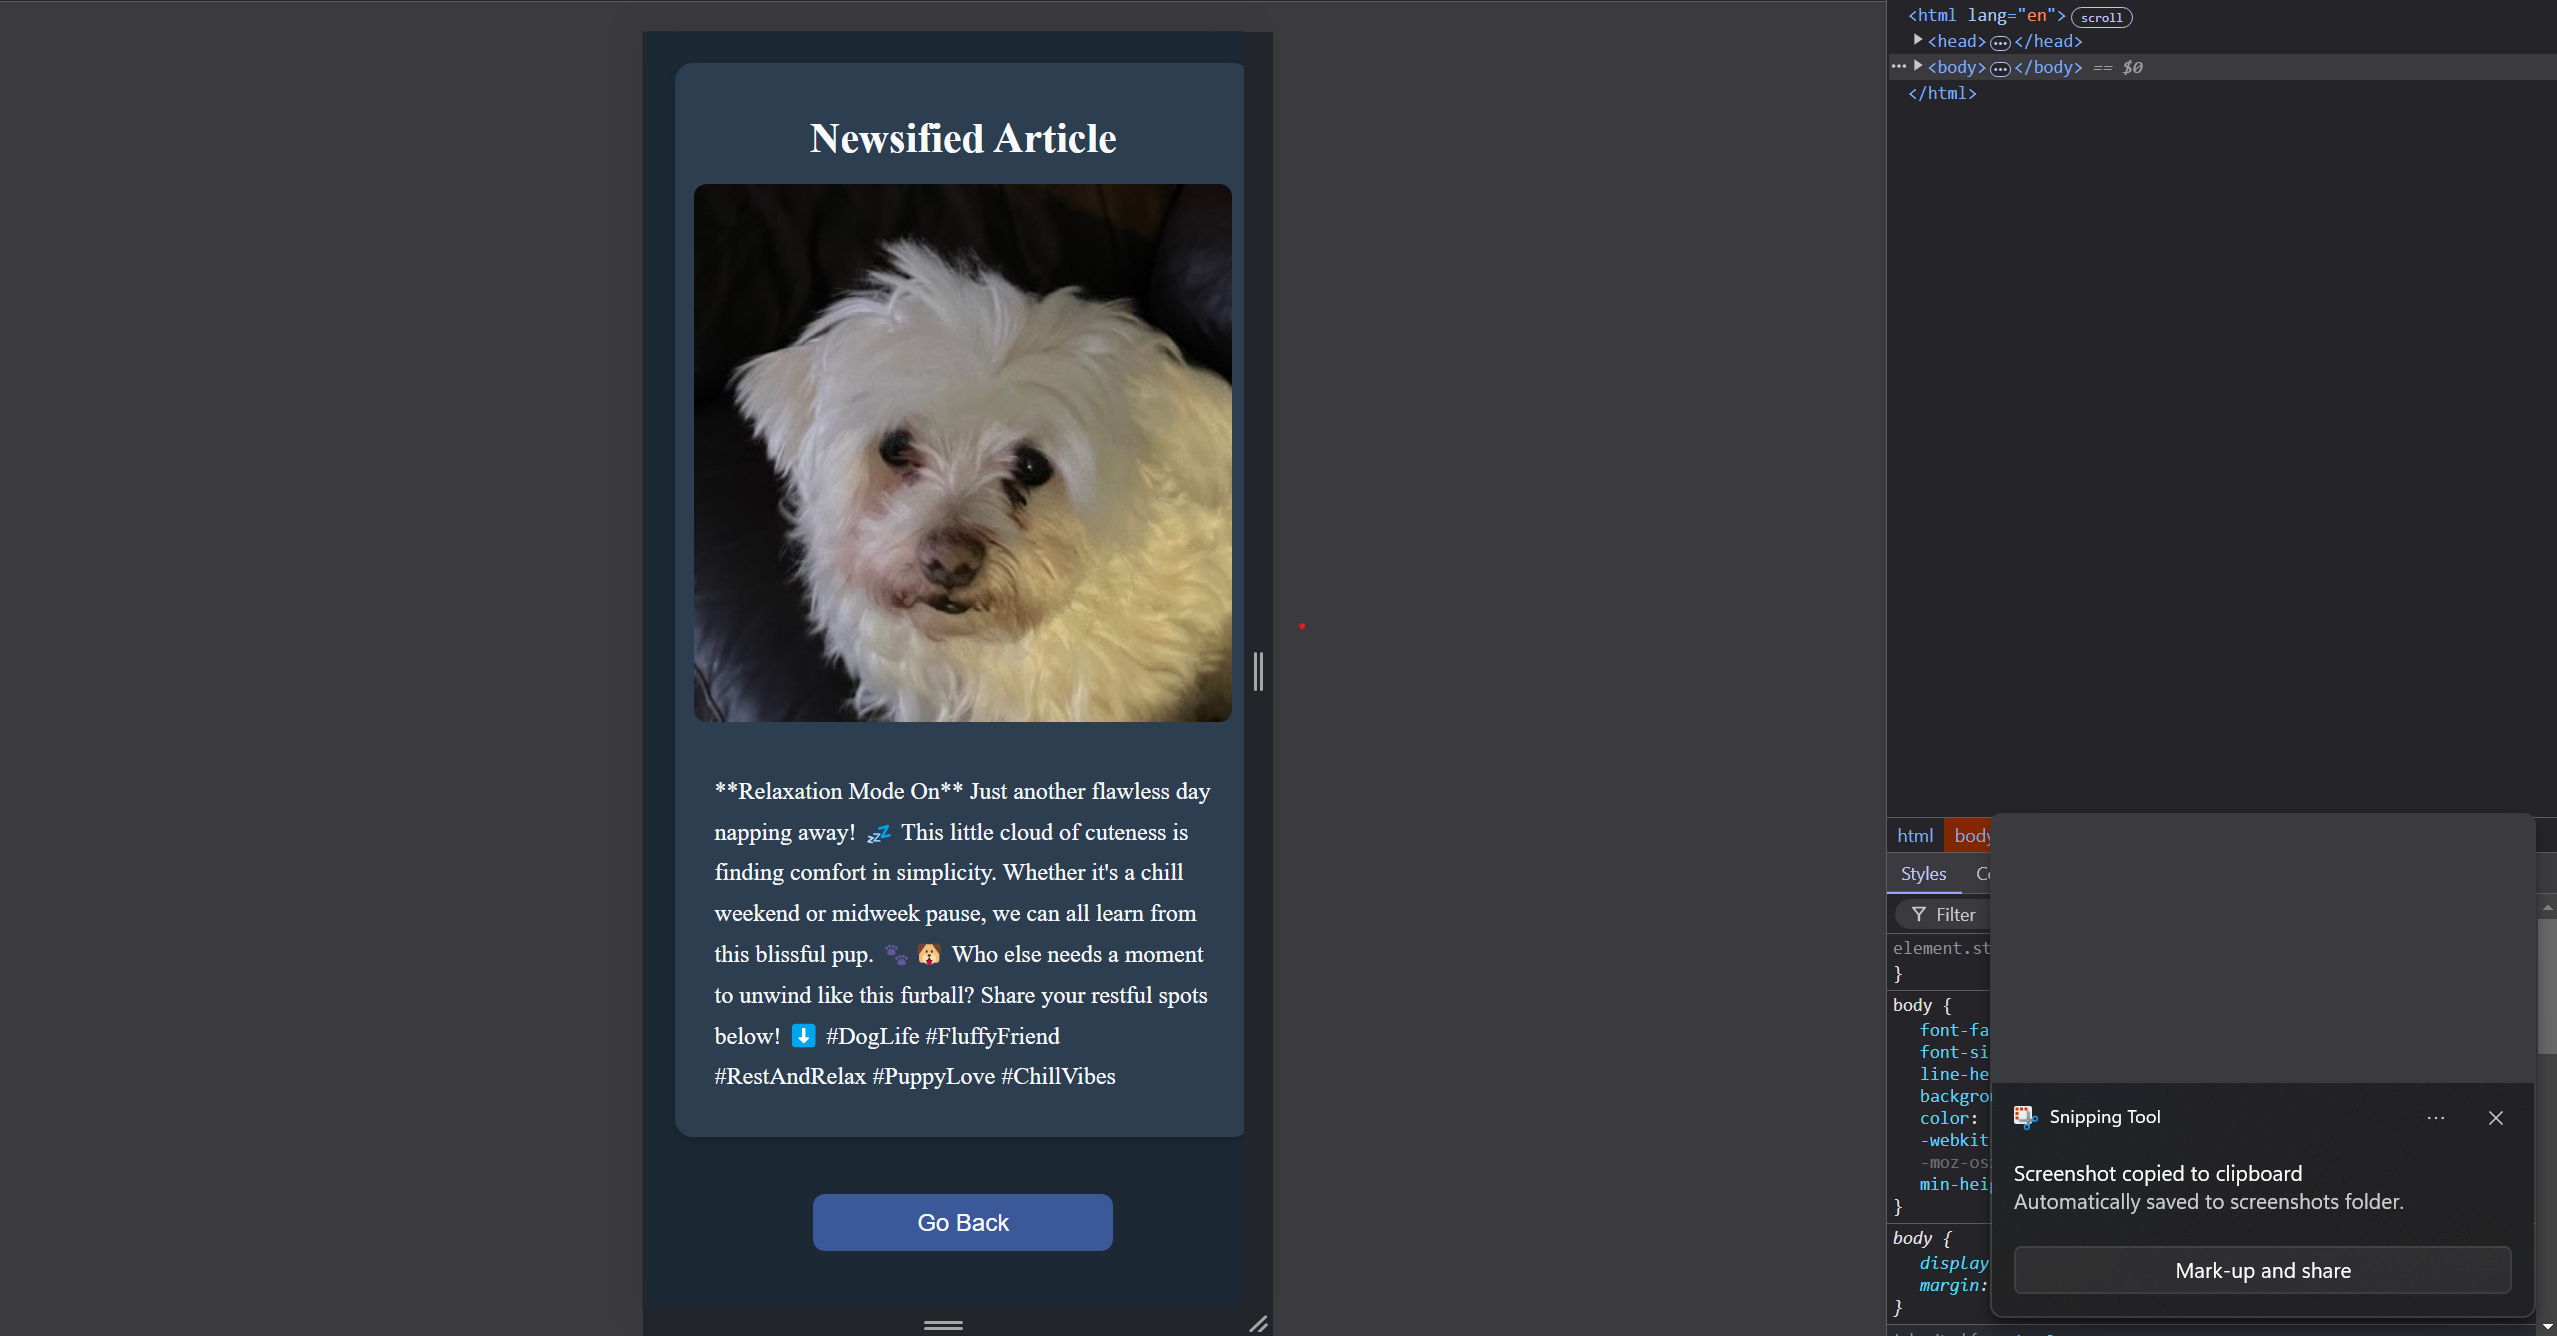Grab the device viewport right-edge resize handle
Viewport: 2557px width, 1336px height.
(1258, 671)
